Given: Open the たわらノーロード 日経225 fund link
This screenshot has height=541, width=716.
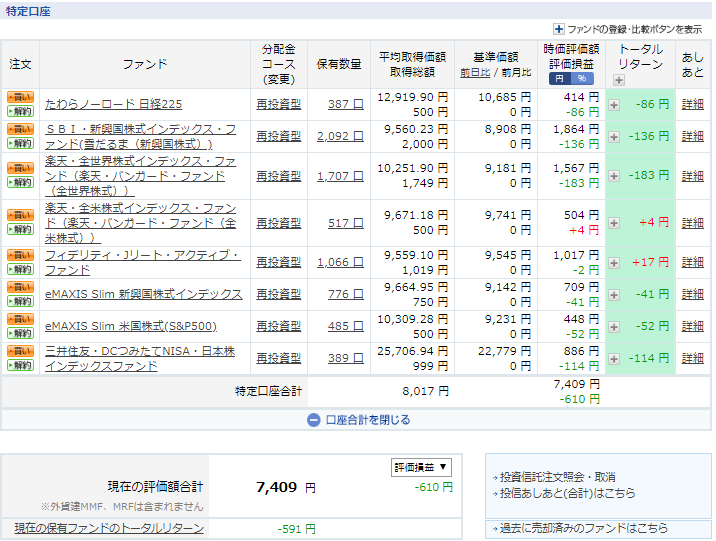Looking at the screenshot, I should click(113, 104).
